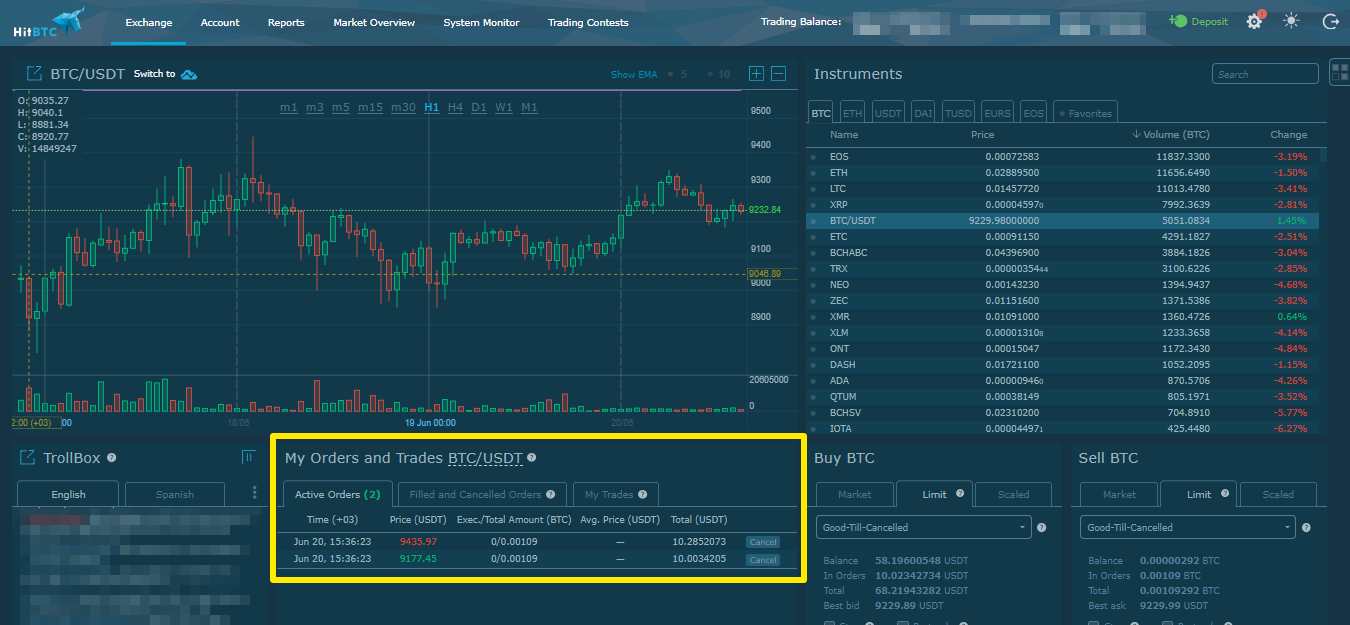
Task: Toggle Show EMA on the chart
Action: (x=636, y=74)
